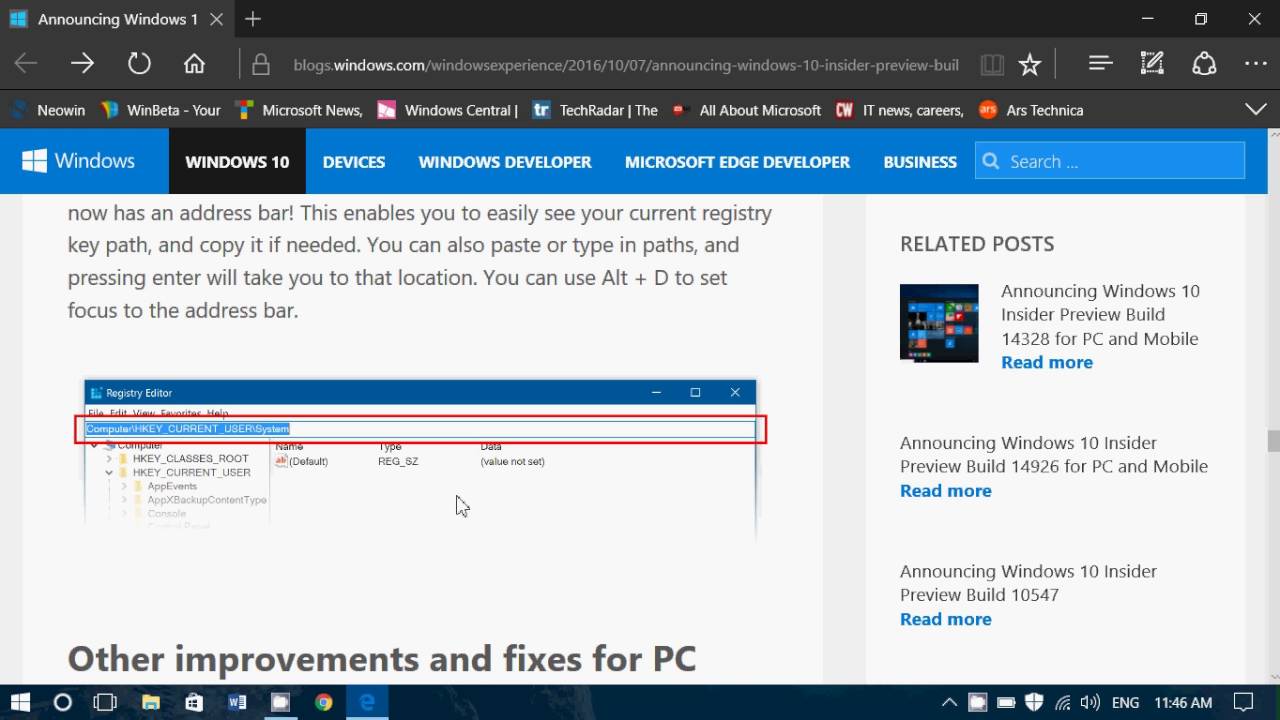Image resolution: width=1280 pixels, height=720 pixels.
Task: Expand favorites bar overflow chevron
Action: click(x=1255, y=109)
